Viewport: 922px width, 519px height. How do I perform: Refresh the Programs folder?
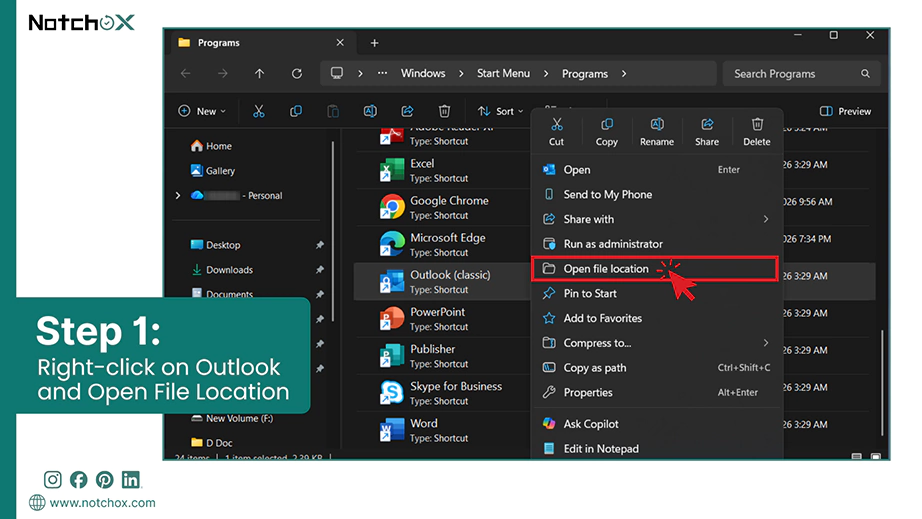pos(296,73)
